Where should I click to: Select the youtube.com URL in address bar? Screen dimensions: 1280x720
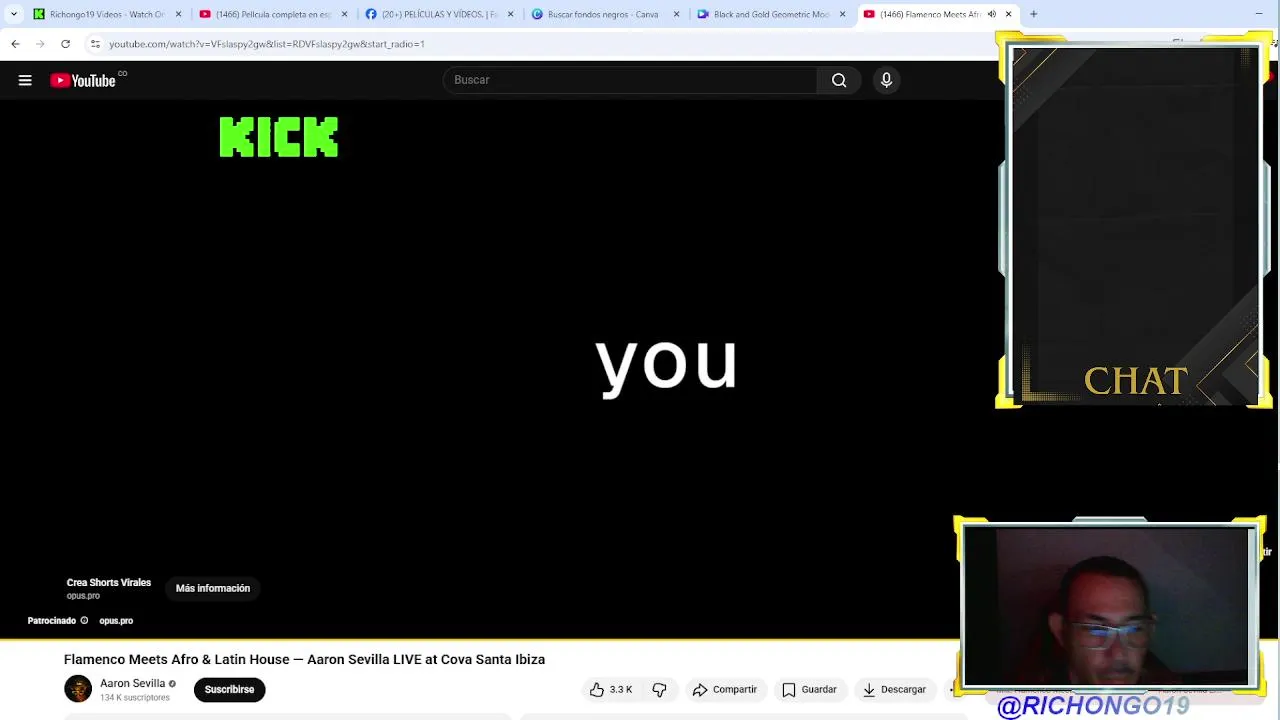pos(267,44)
